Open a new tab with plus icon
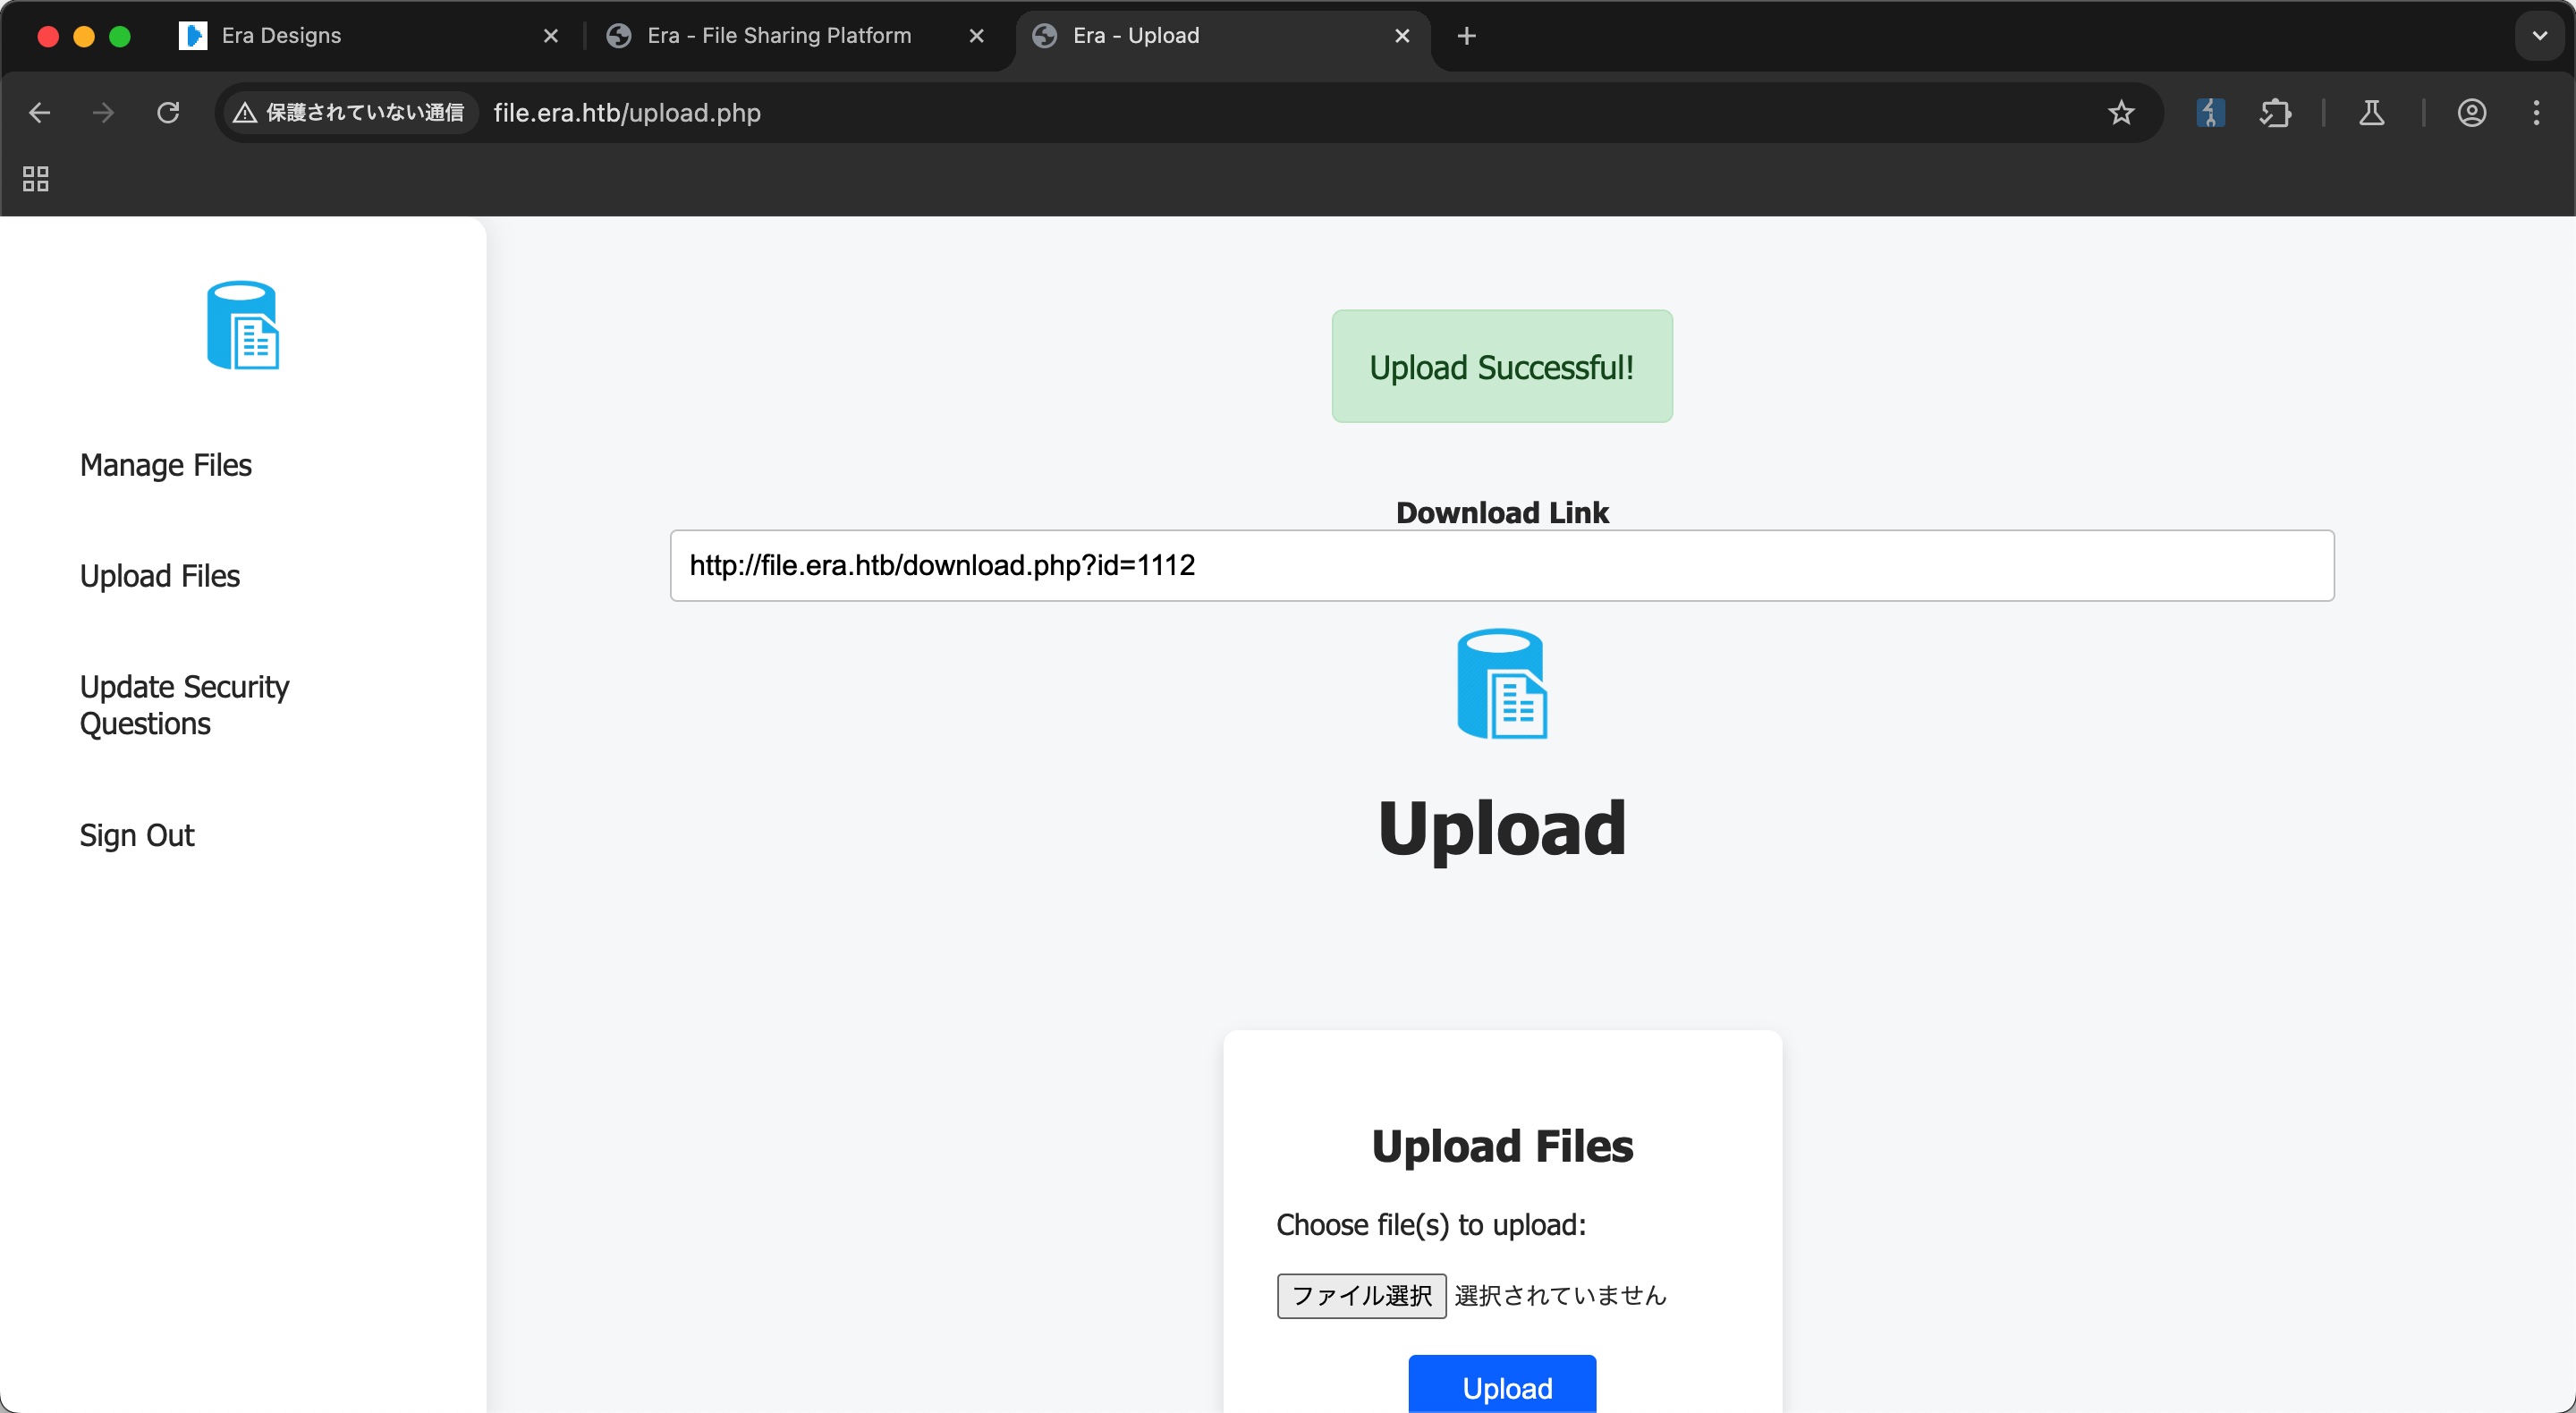Viewport: 2576px width, 1413px height. [x=1466, y=36]
